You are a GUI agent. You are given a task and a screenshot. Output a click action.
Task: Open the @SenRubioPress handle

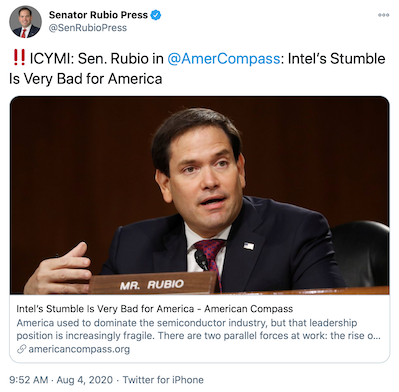tap(88, 28)
